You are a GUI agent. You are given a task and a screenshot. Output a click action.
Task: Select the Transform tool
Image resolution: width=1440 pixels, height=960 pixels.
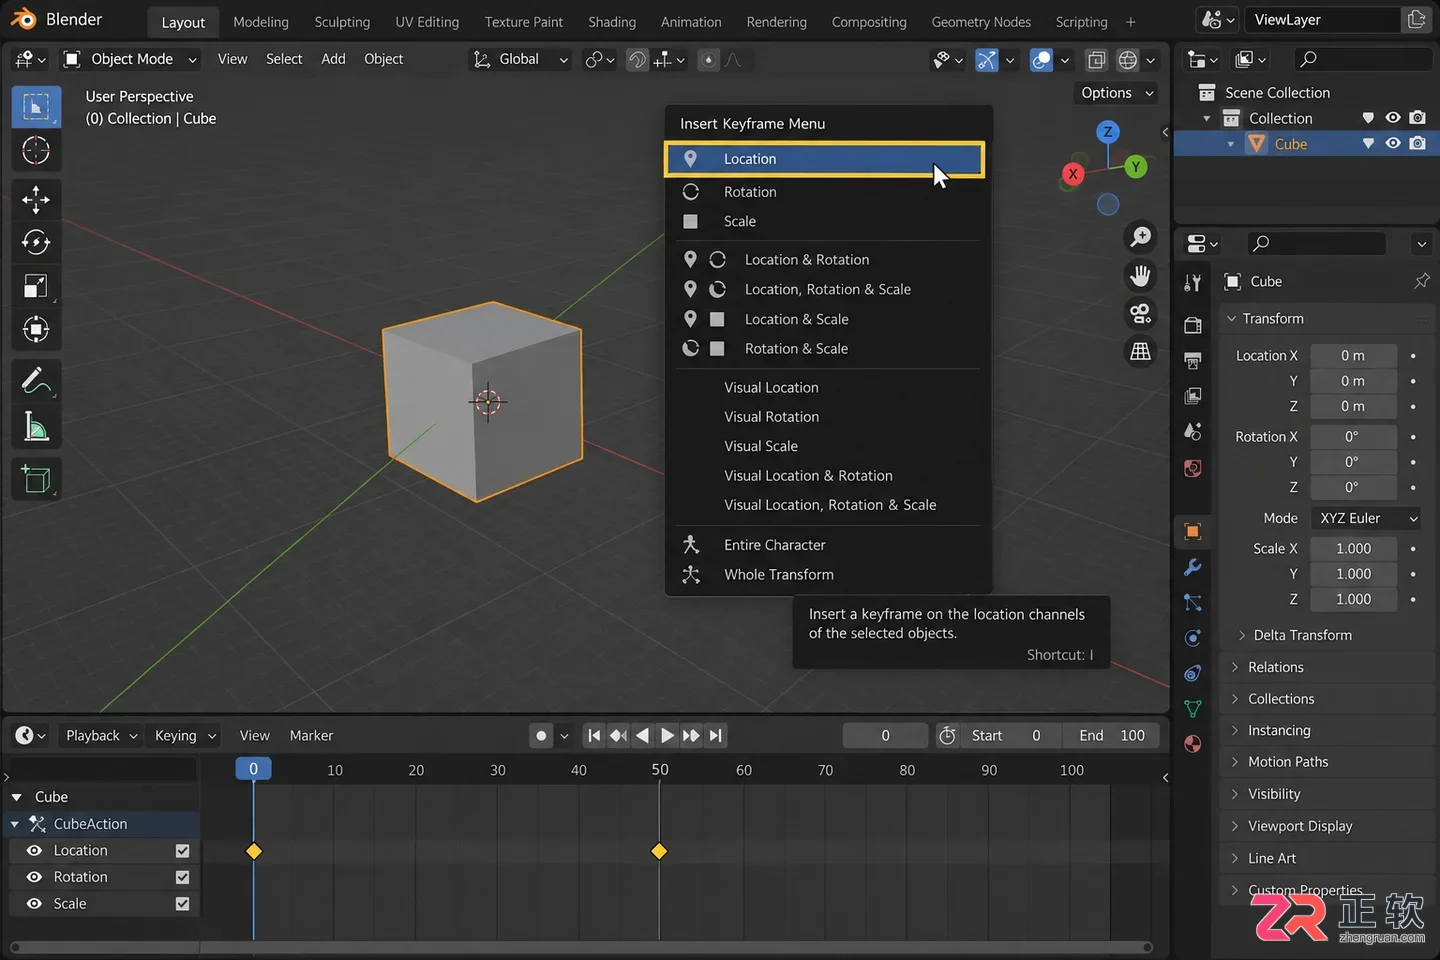pos(36,329)
